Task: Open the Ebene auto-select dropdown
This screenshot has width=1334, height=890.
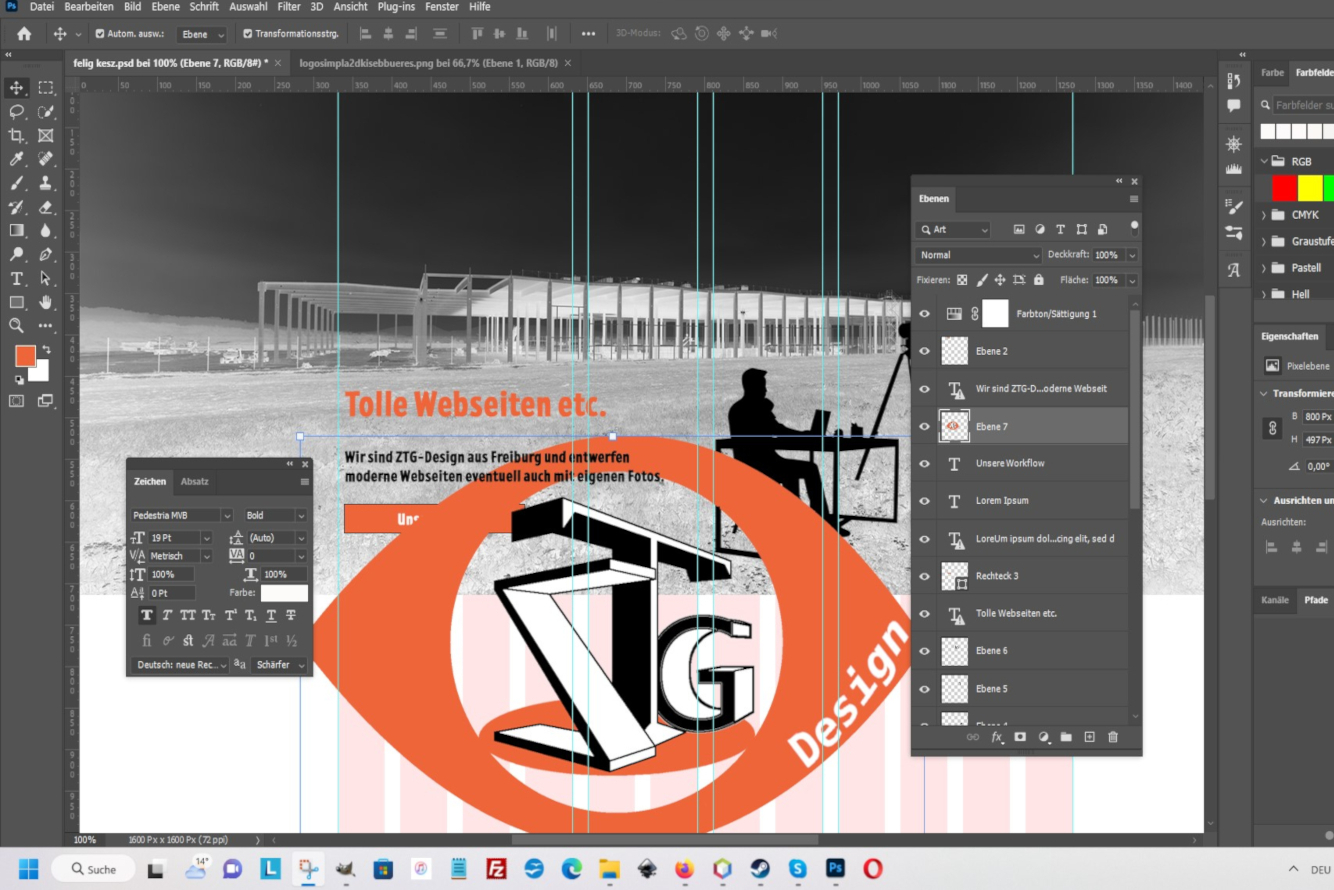Action: pyautogui.click(x=202, y=34)
